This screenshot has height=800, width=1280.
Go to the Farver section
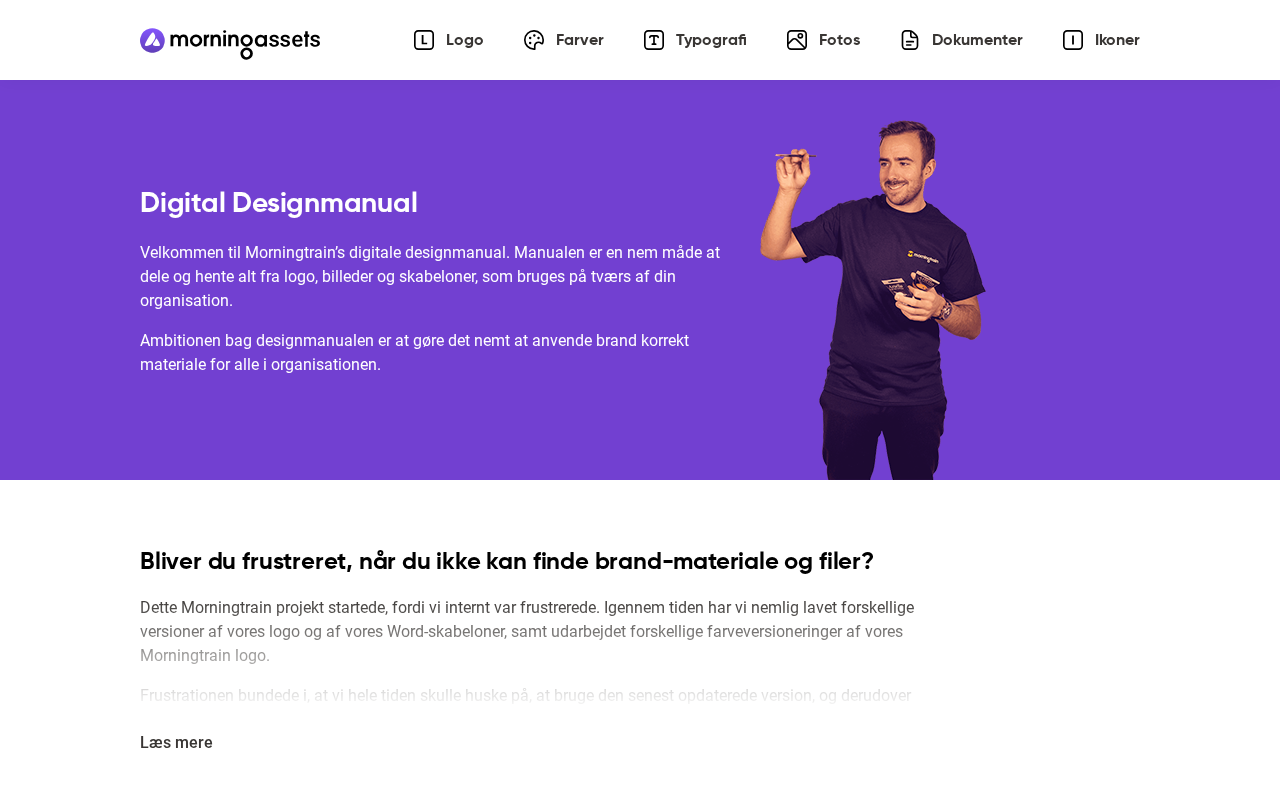click(580, 40)
